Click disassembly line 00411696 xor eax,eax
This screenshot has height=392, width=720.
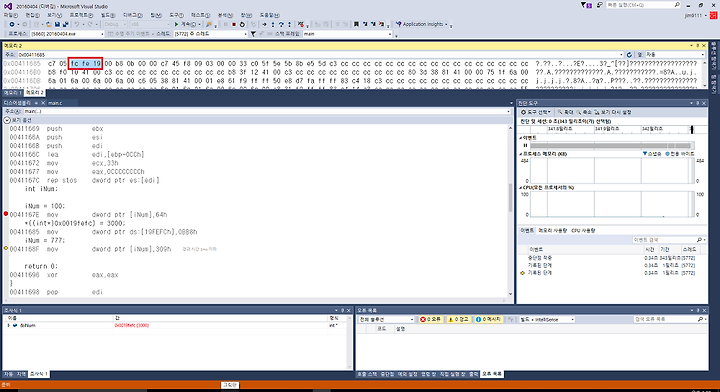[64, 275]
